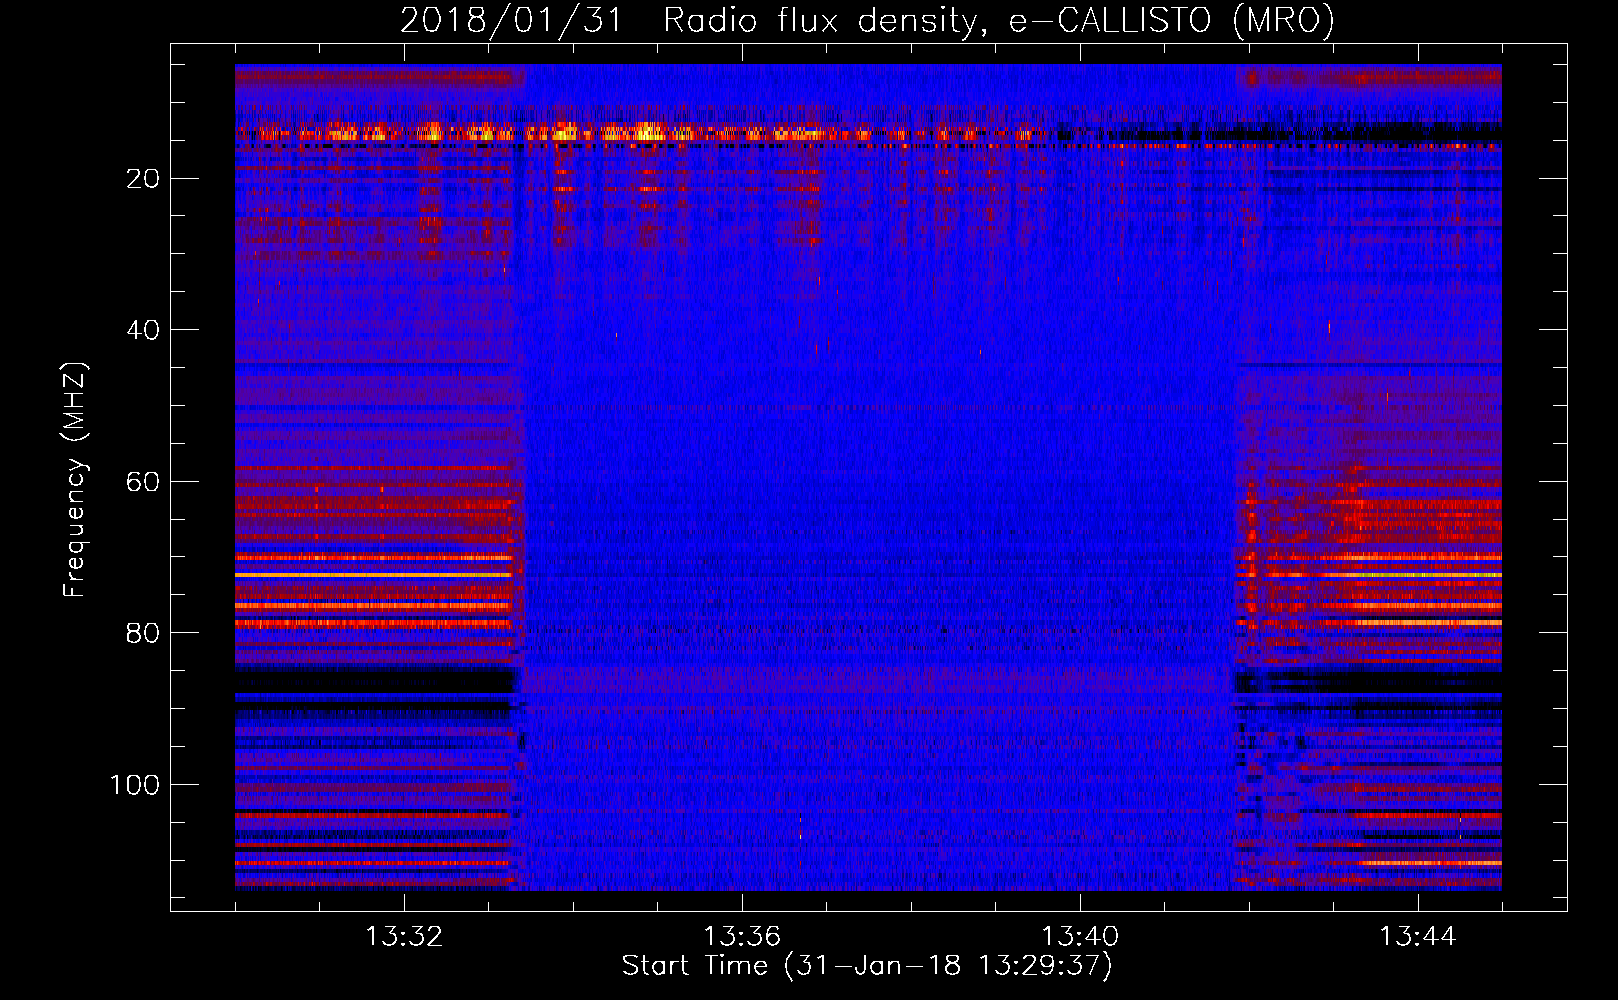Select the 'Frequency (MHZ)' y-axis label
Viewport: 1618px width, 1000px height.
click(x=76, y=480)
